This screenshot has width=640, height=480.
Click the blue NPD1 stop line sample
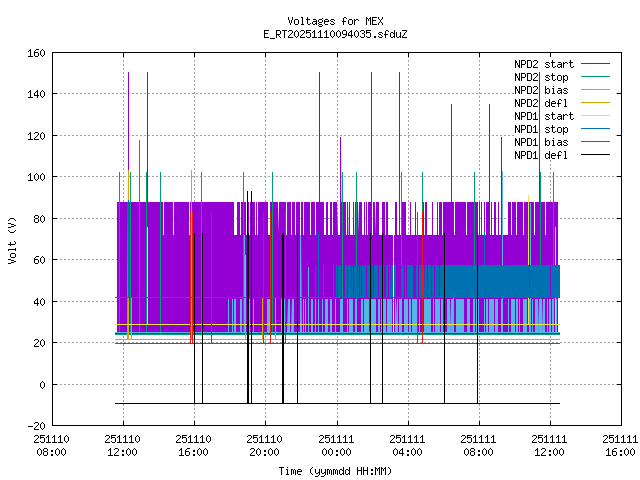coord(596,128)
